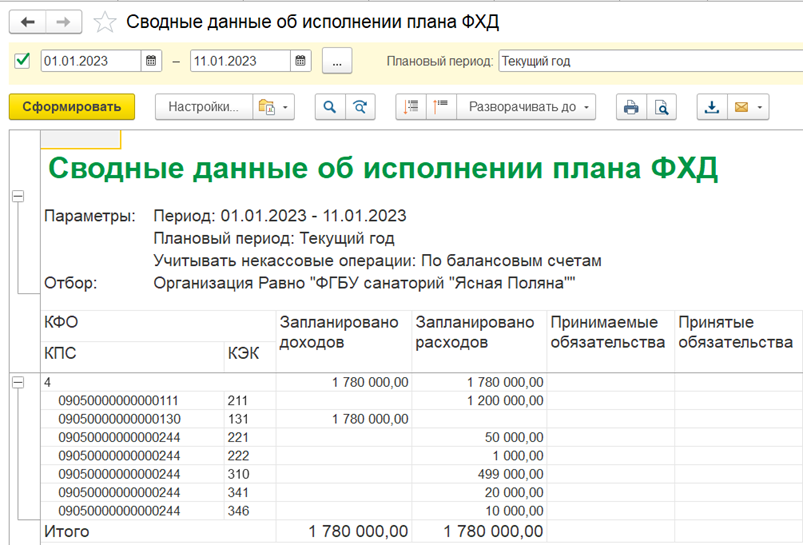
Task: Open the report variants folder dropdown
Action: tap(273, 107)
